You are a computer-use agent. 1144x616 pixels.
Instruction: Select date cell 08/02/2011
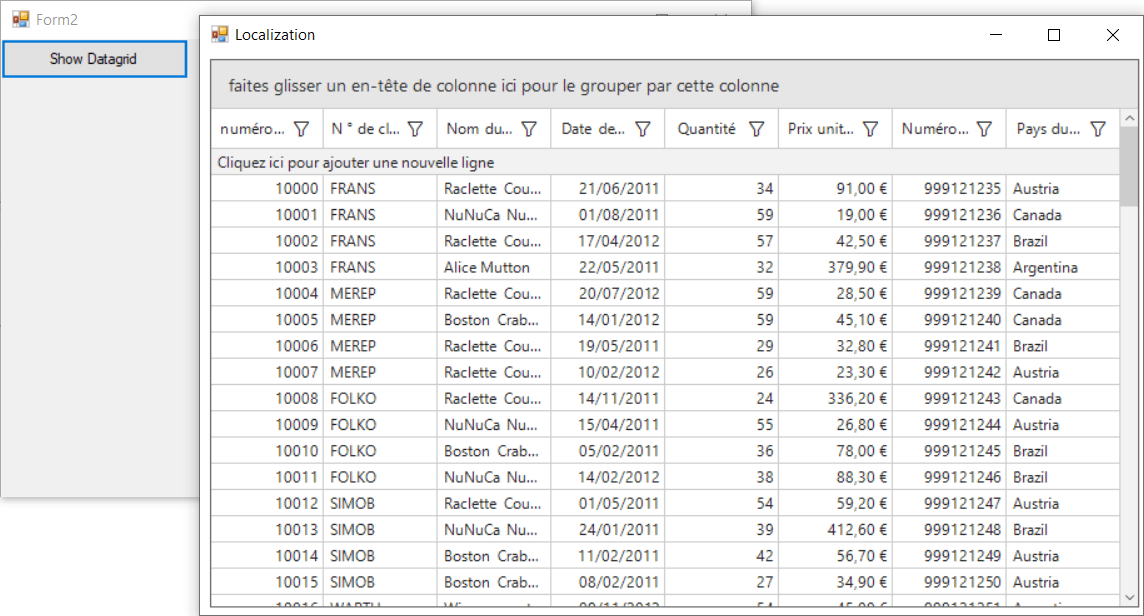click(608, 582)
